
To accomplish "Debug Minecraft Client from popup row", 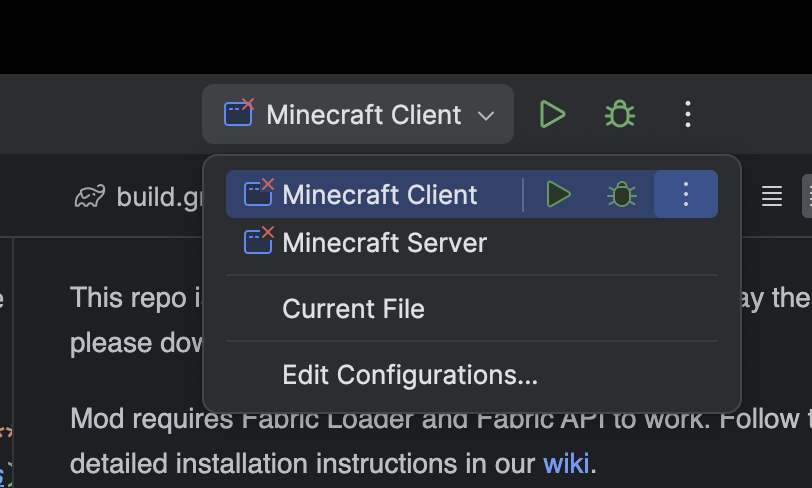I will click(x=621, y=194).
